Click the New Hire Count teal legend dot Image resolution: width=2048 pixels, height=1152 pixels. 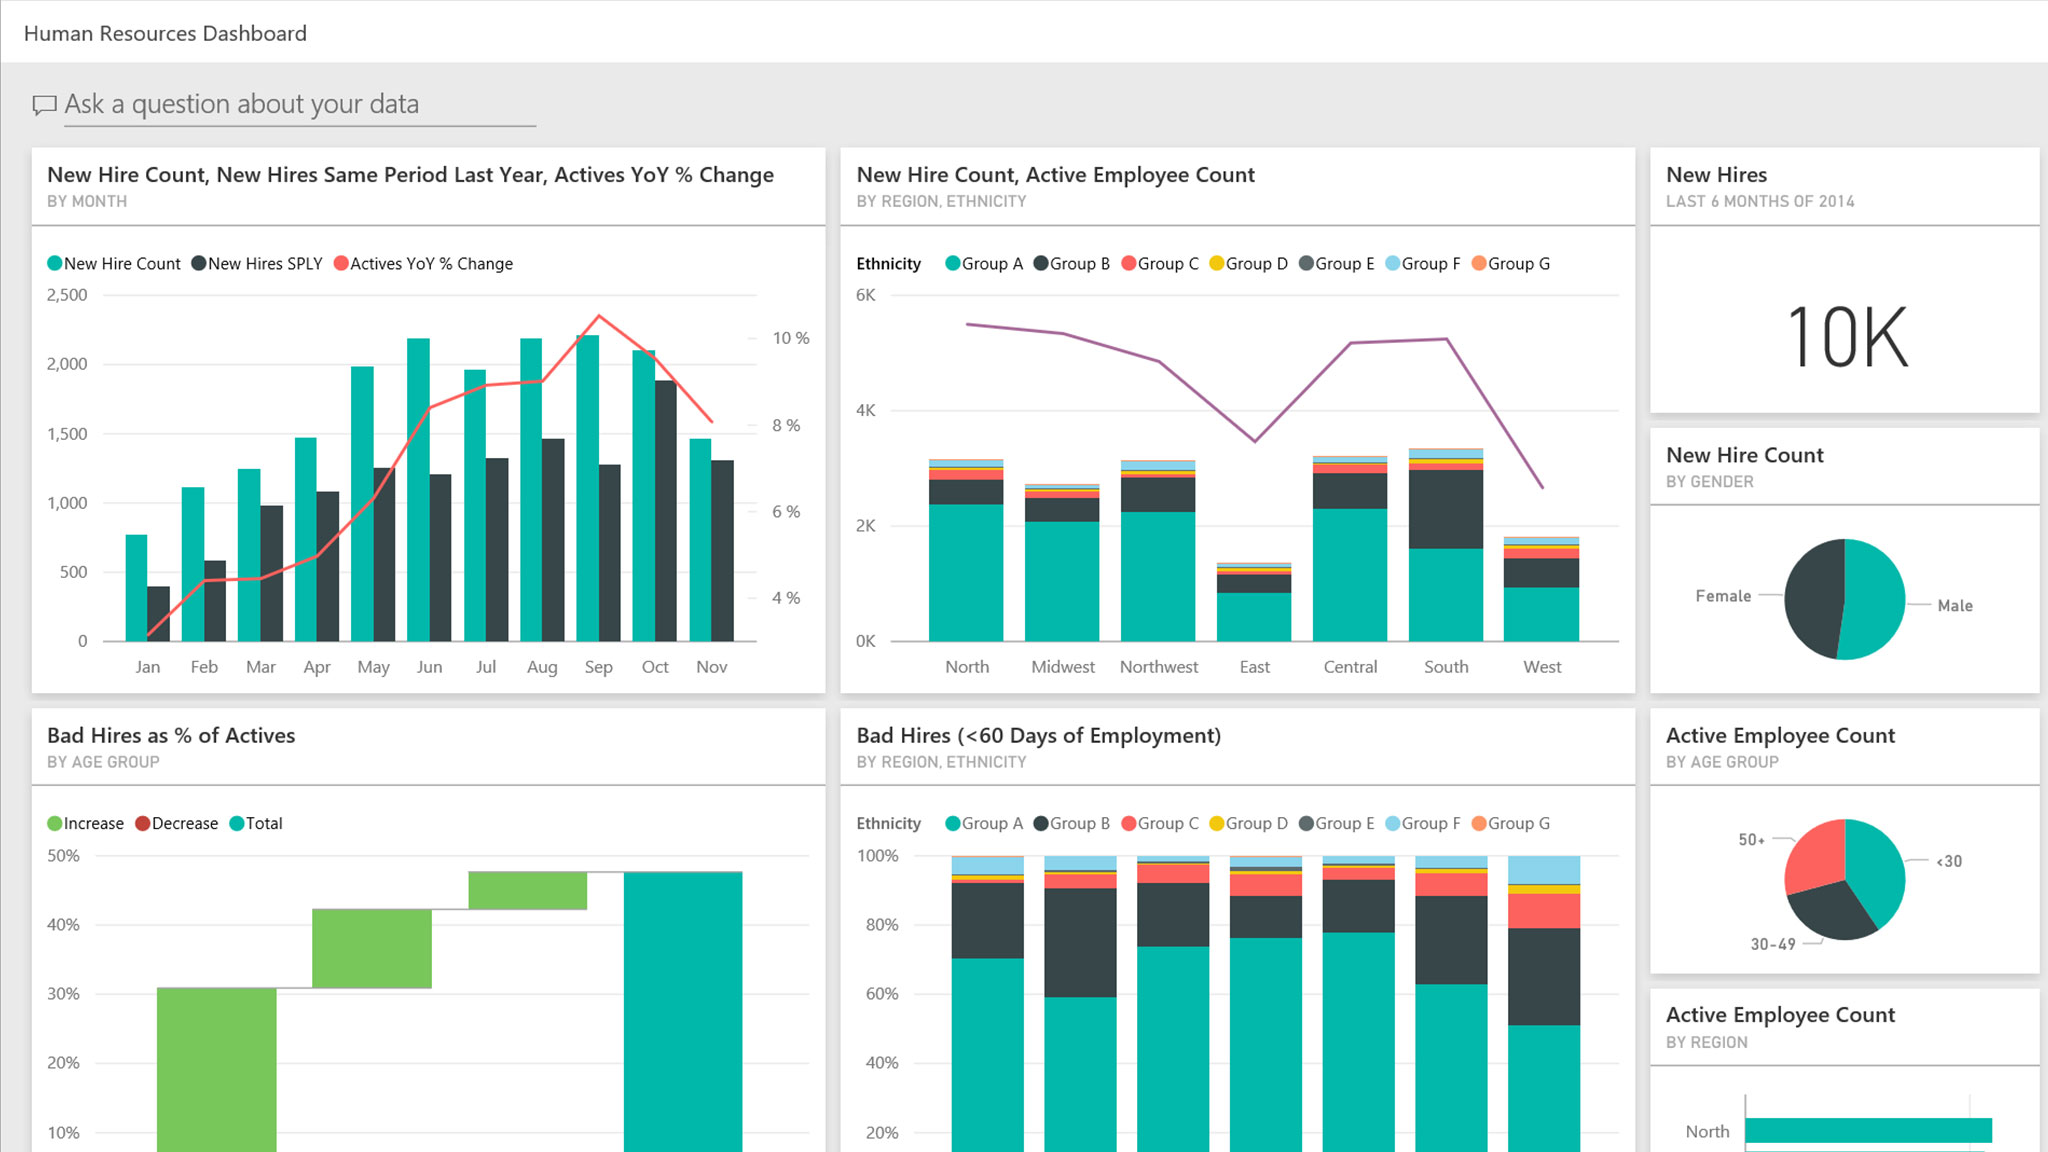point(55,264)
